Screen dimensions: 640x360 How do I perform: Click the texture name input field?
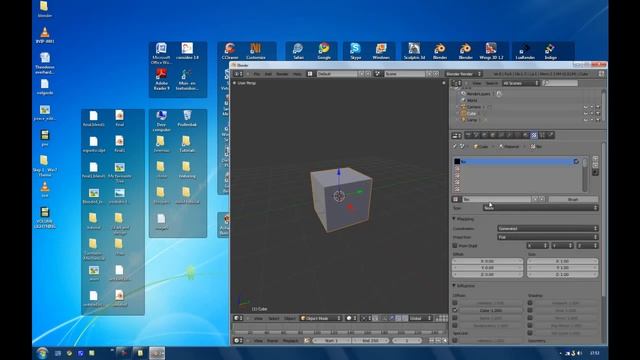[x=496, y=199]
